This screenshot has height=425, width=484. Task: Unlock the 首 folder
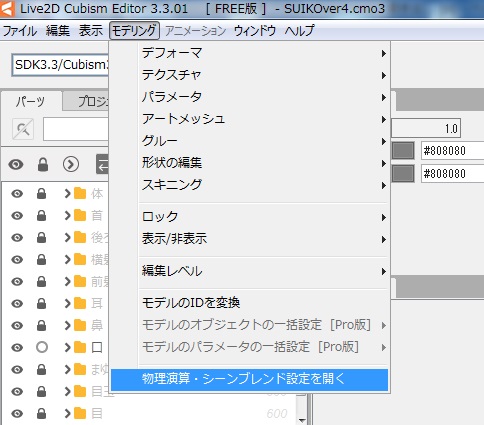(42, 216)
